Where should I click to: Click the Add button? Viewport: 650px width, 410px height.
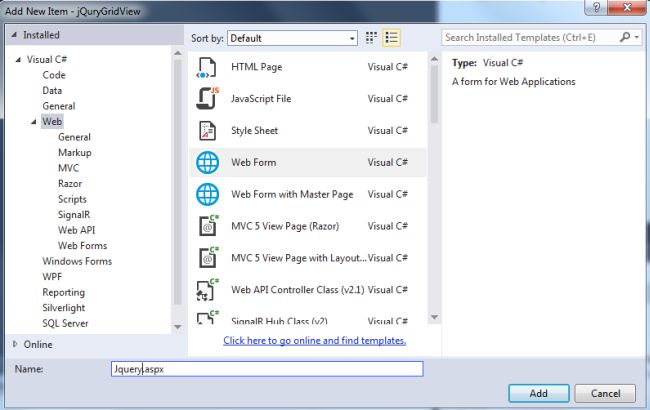[x=538, y=393]
